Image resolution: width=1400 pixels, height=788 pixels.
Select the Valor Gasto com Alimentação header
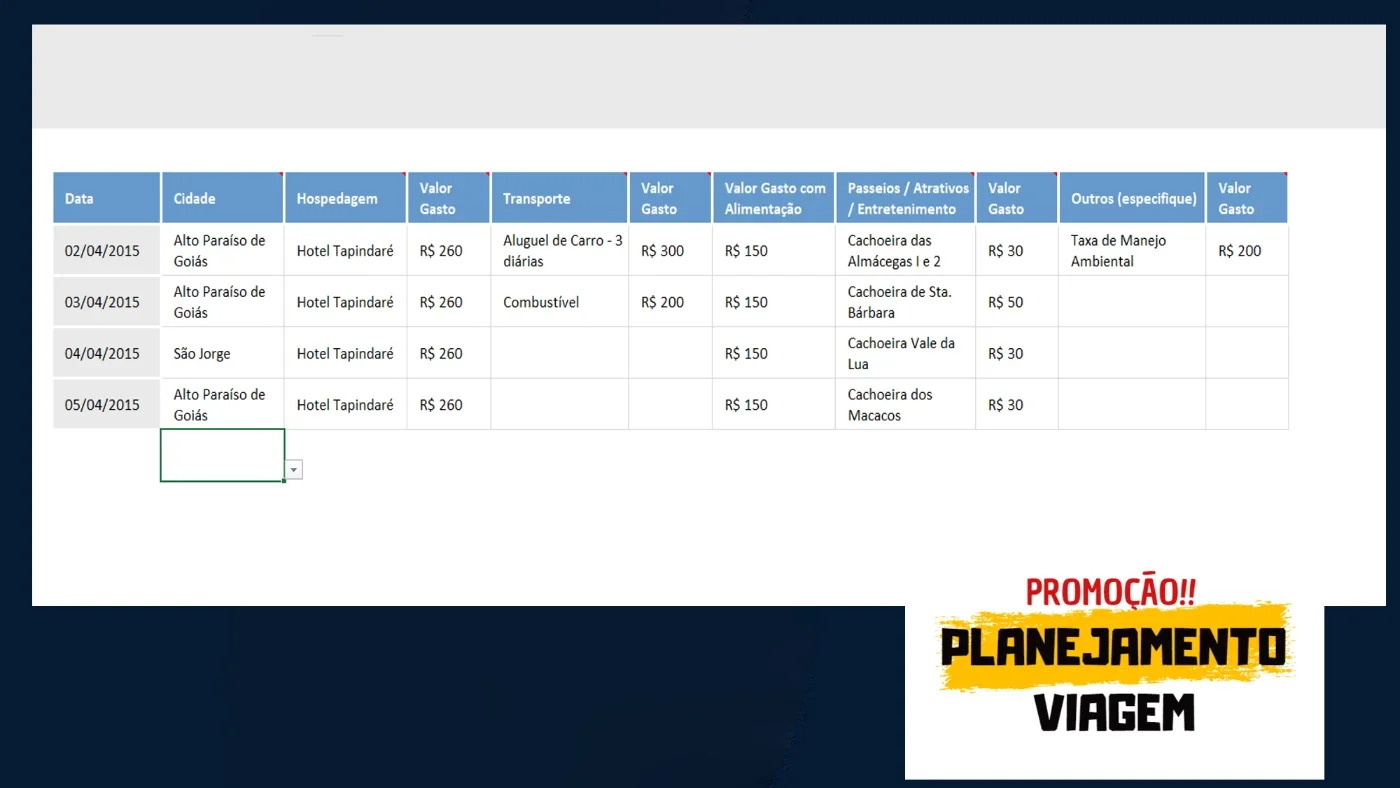(774, 198)
